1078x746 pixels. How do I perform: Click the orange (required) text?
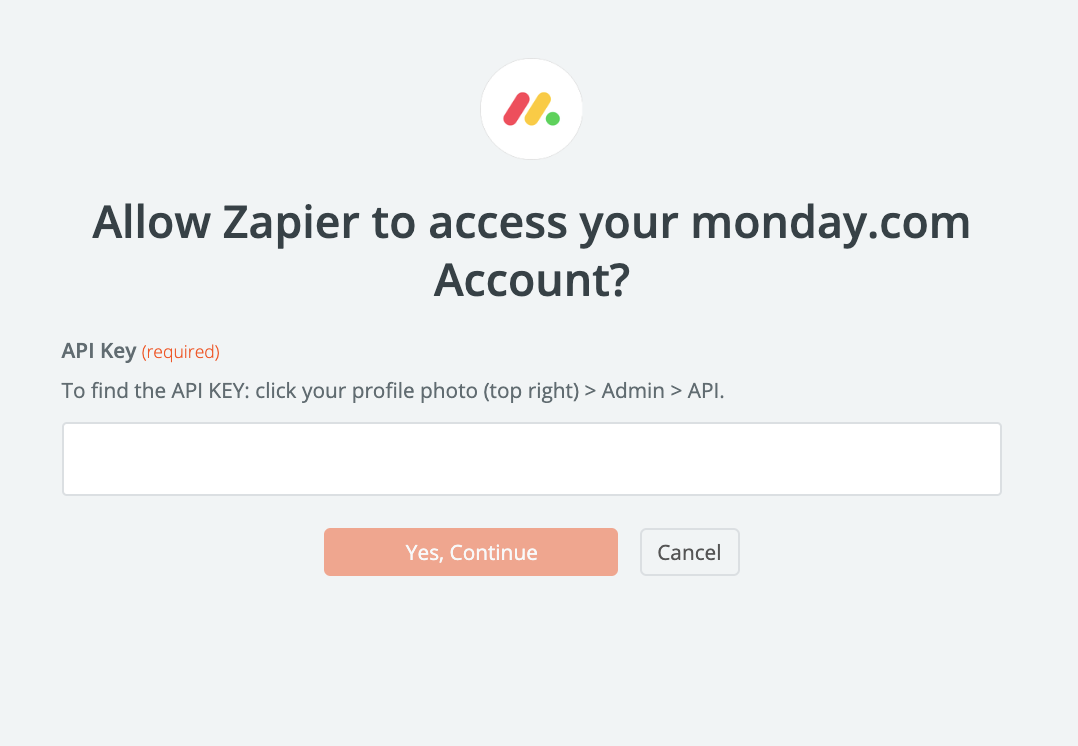coord(180,352)
